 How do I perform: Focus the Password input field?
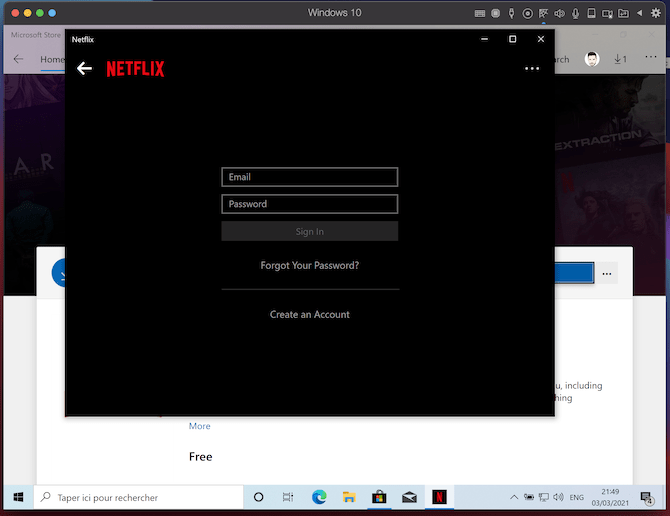coord(310,204)
